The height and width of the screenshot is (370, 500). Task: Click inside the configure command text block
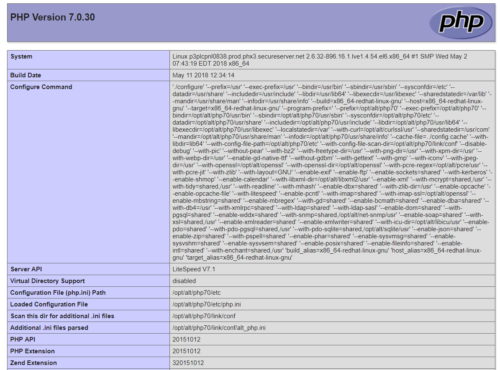pyautogui.click(x=332, y=172)
